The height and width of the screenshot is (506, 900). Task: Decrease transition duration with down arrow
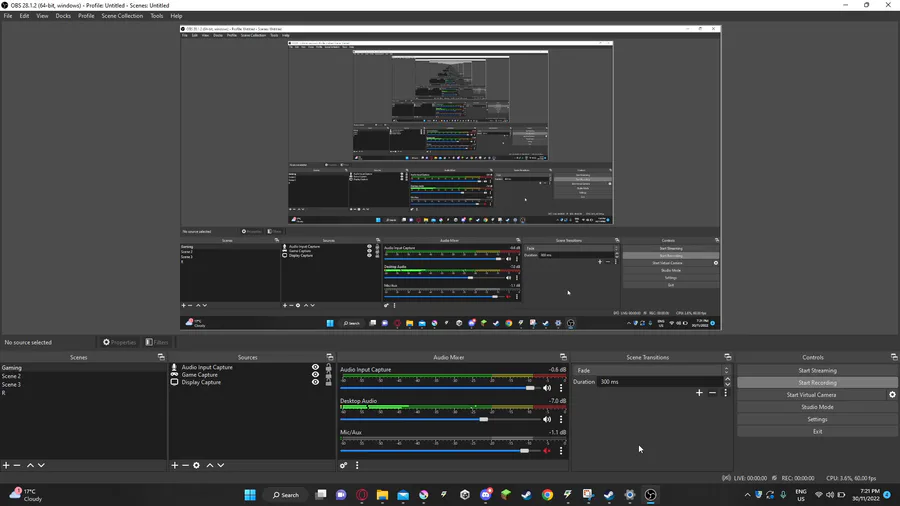pos(727,384)
